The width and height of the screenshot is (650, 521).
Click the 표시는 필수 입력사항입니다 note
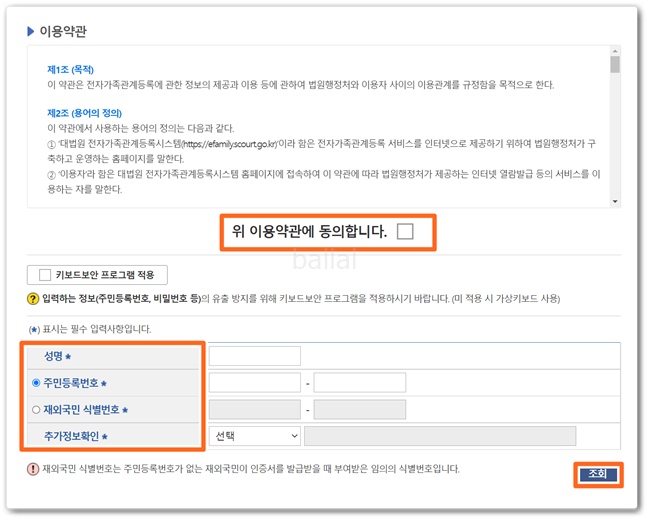(90, 329)
